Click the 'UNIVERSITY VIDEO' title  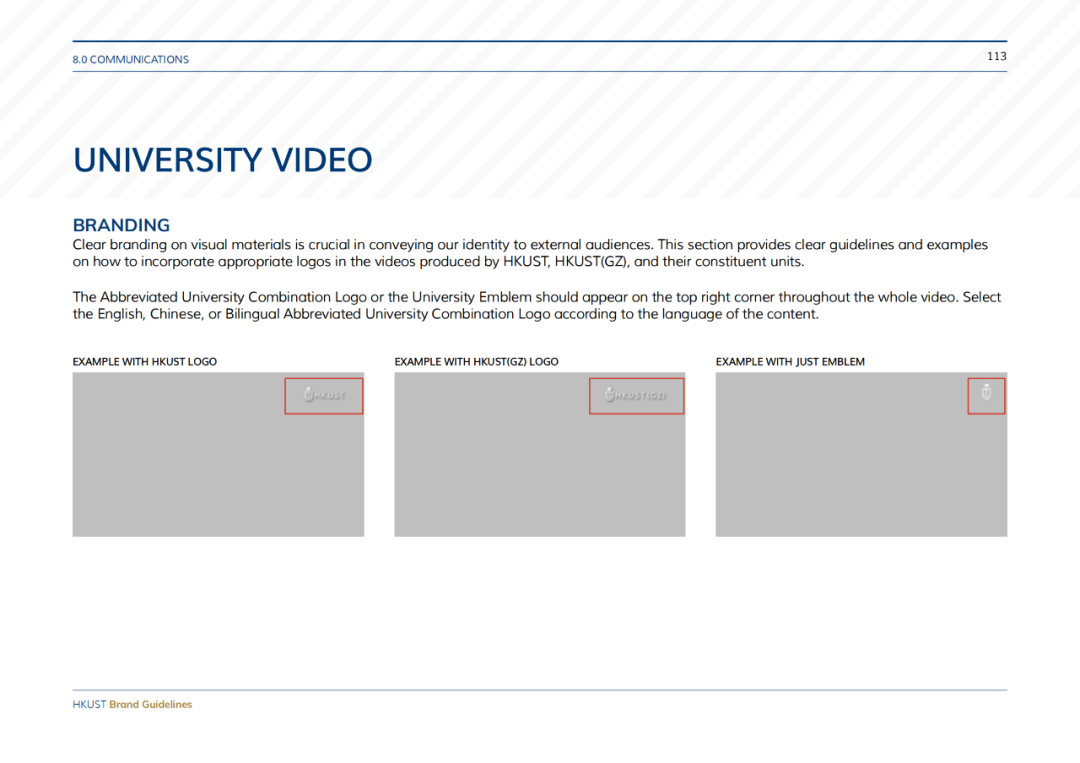click(222, 160)
